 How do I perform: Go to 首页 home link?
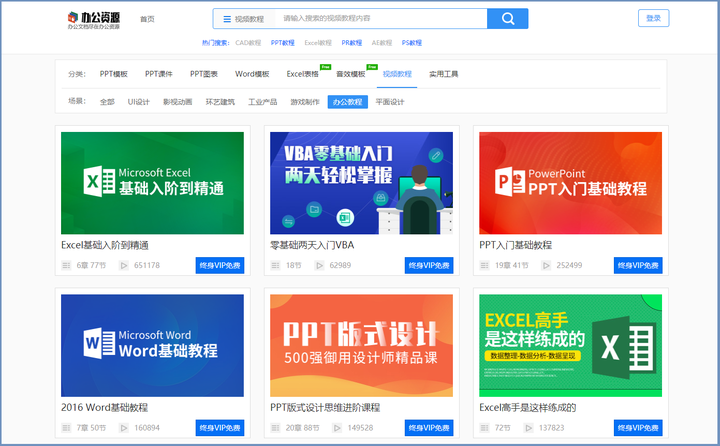[147, 19]
